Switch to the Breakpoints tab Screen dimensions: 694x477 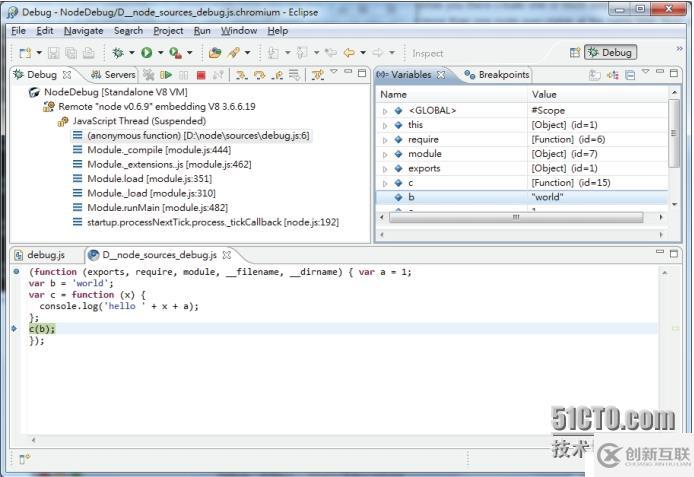pos(497,75)
